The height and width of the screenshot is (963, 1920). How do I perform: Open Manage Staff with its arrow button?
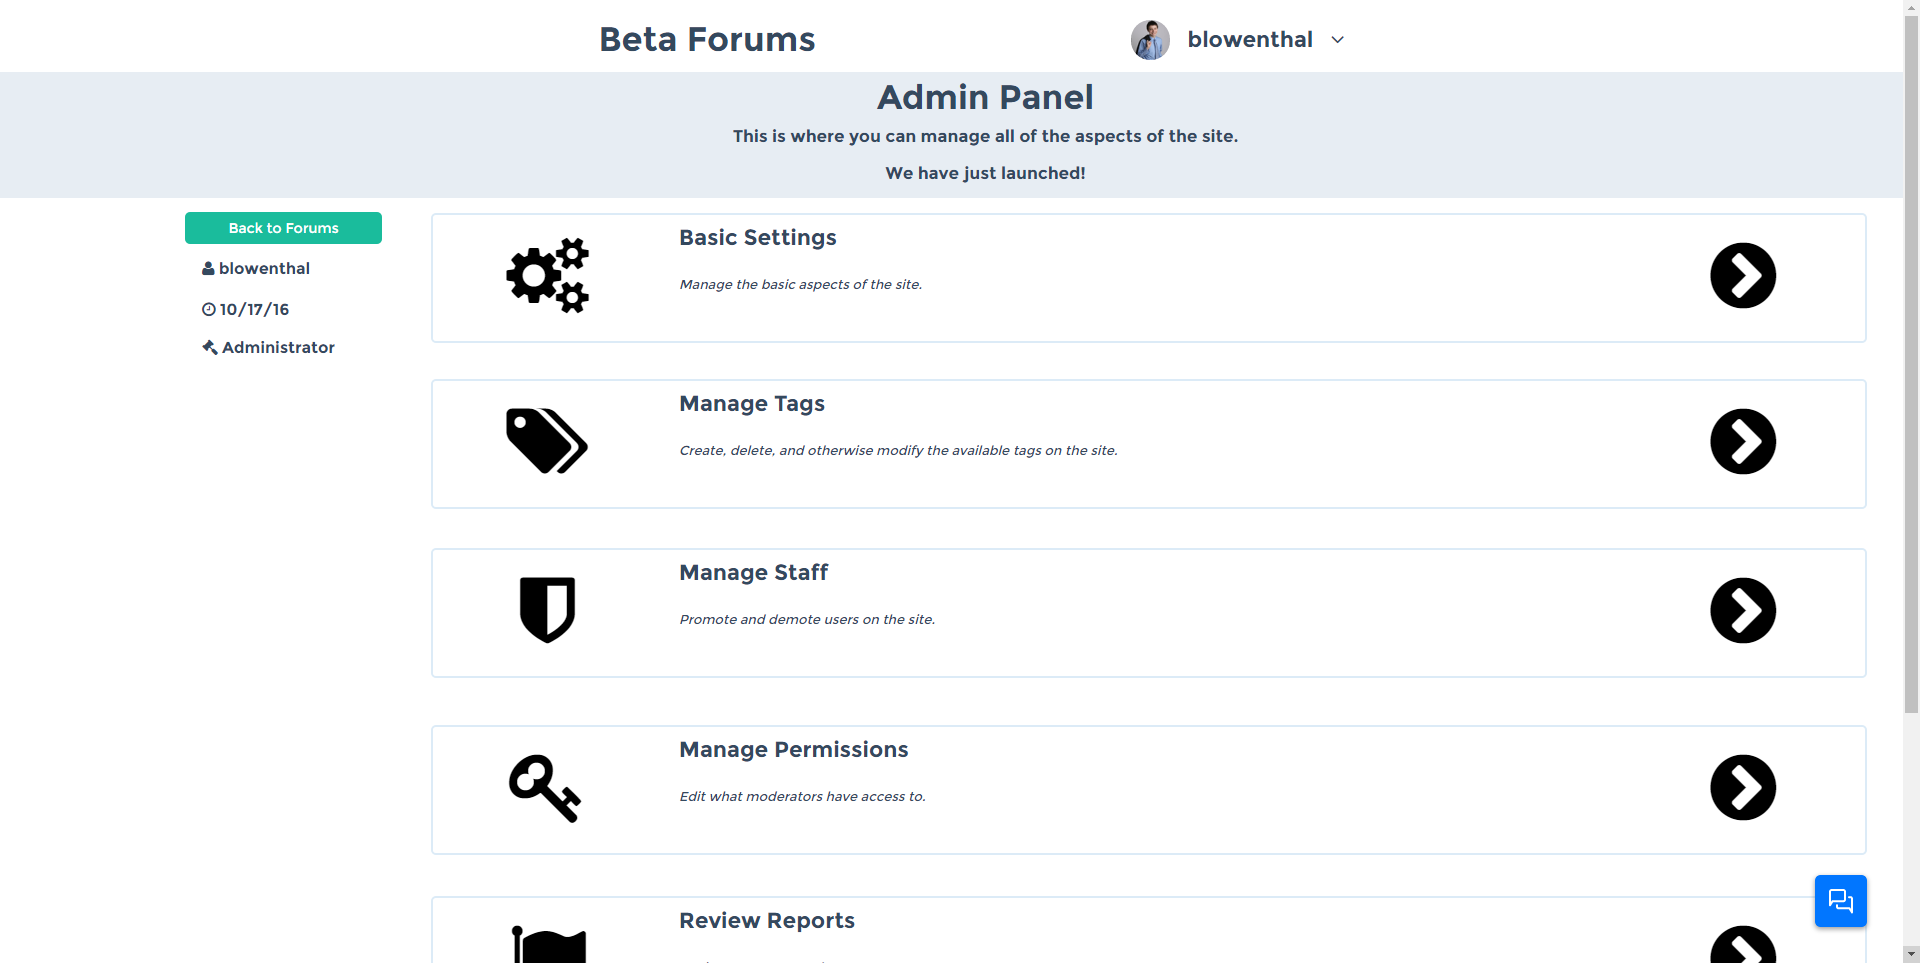1742,611
